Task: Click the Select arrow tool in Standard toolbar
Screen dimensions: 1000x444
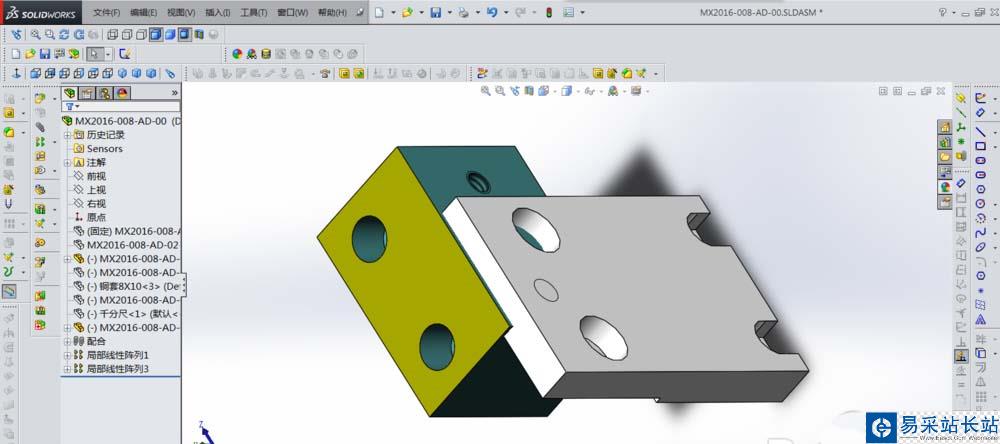Action: pyautogui.click(x=94, y=54)
